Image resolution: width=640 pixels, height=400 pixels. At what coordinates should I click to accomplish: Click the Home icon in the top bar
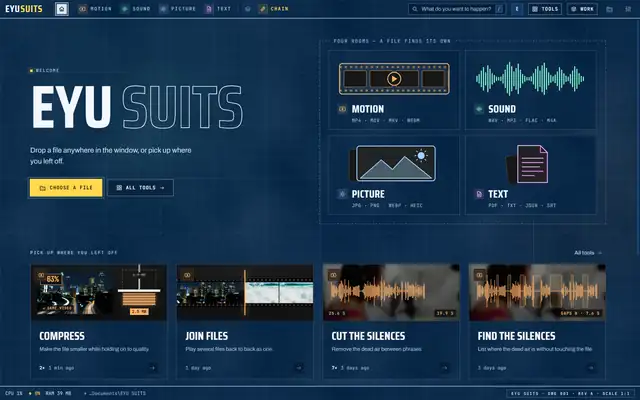62,9
